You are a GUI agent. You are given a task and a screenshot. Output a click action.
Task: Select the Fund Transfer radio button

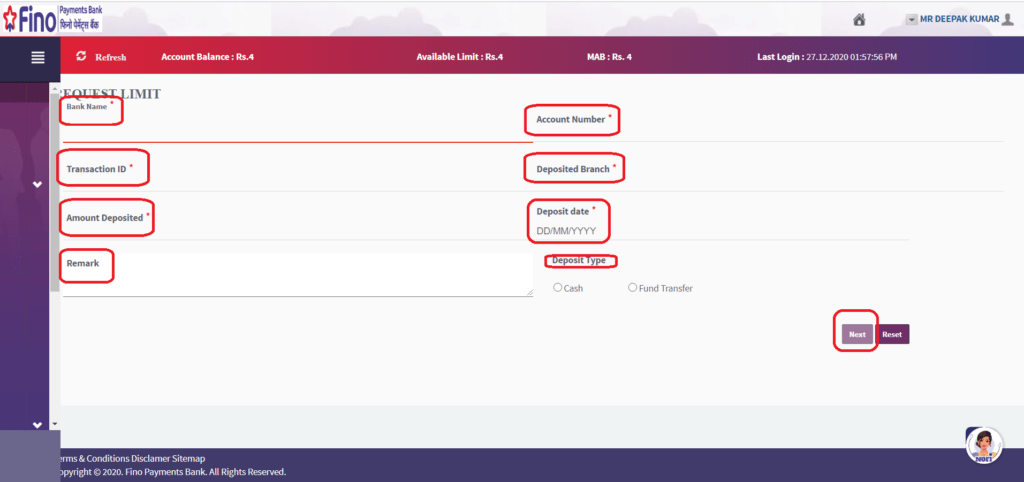coord(632,287)
